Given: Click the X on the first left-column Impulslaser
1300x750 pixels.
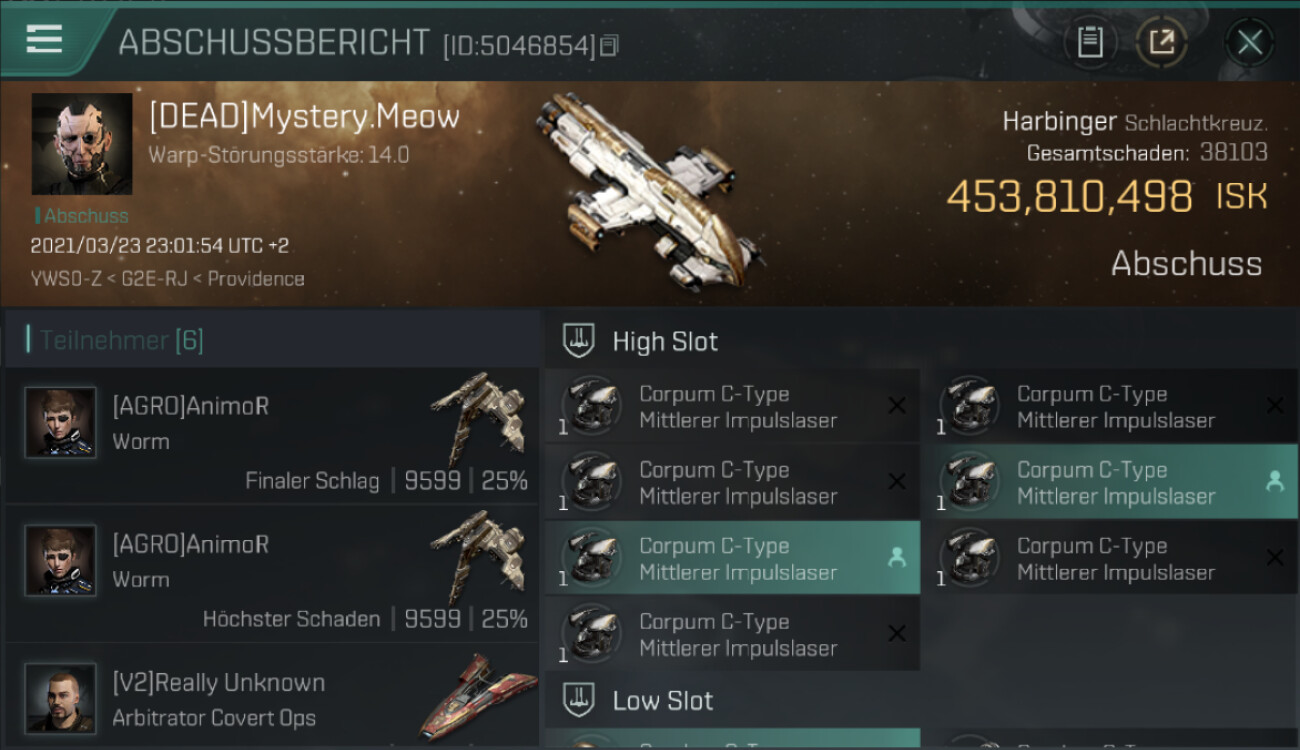Looking at the screenshot, I should coord(897,406).
